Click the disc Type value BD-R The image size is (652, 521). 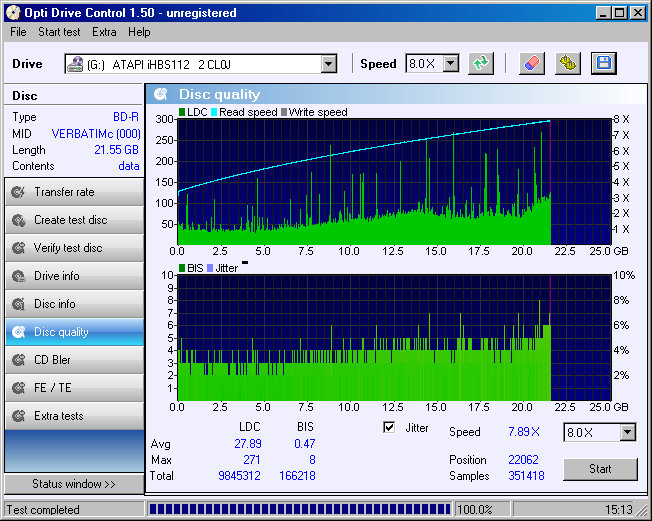(x=126, y=117)
